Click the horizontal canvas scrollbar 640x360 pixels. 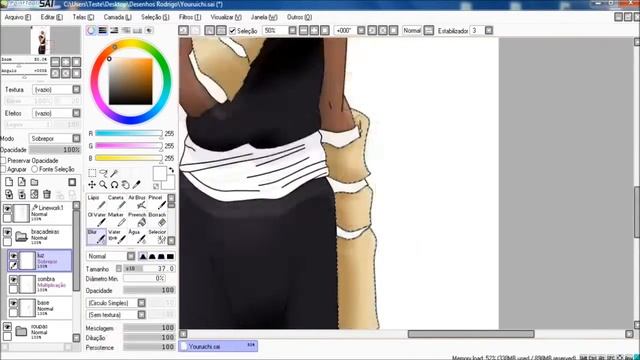point(471,334)
